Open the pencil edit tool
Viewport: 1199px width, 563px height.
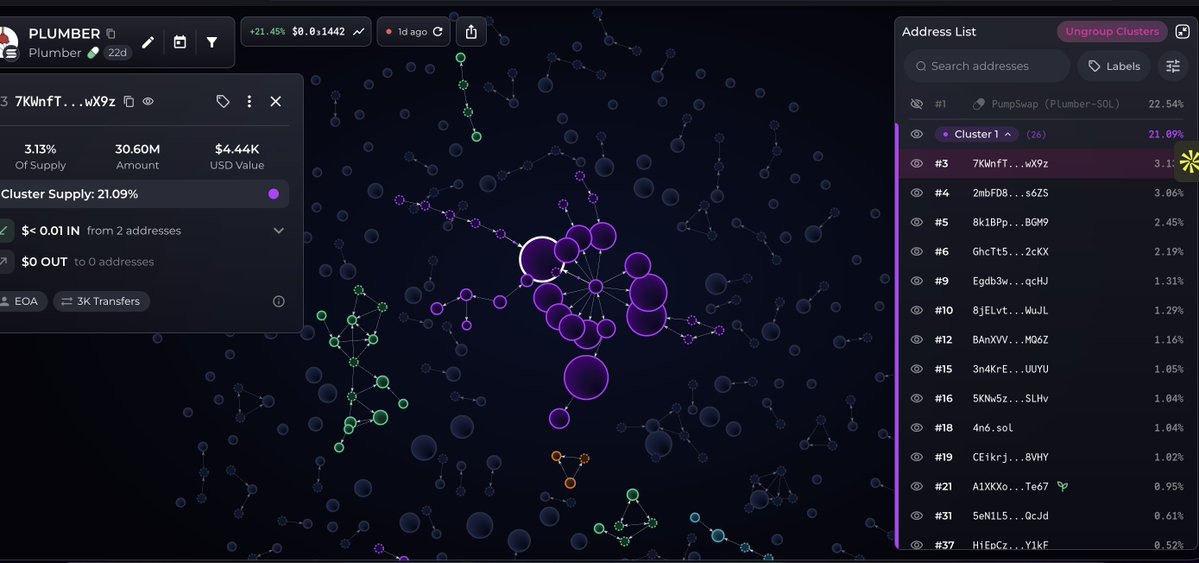click(148, 42)
